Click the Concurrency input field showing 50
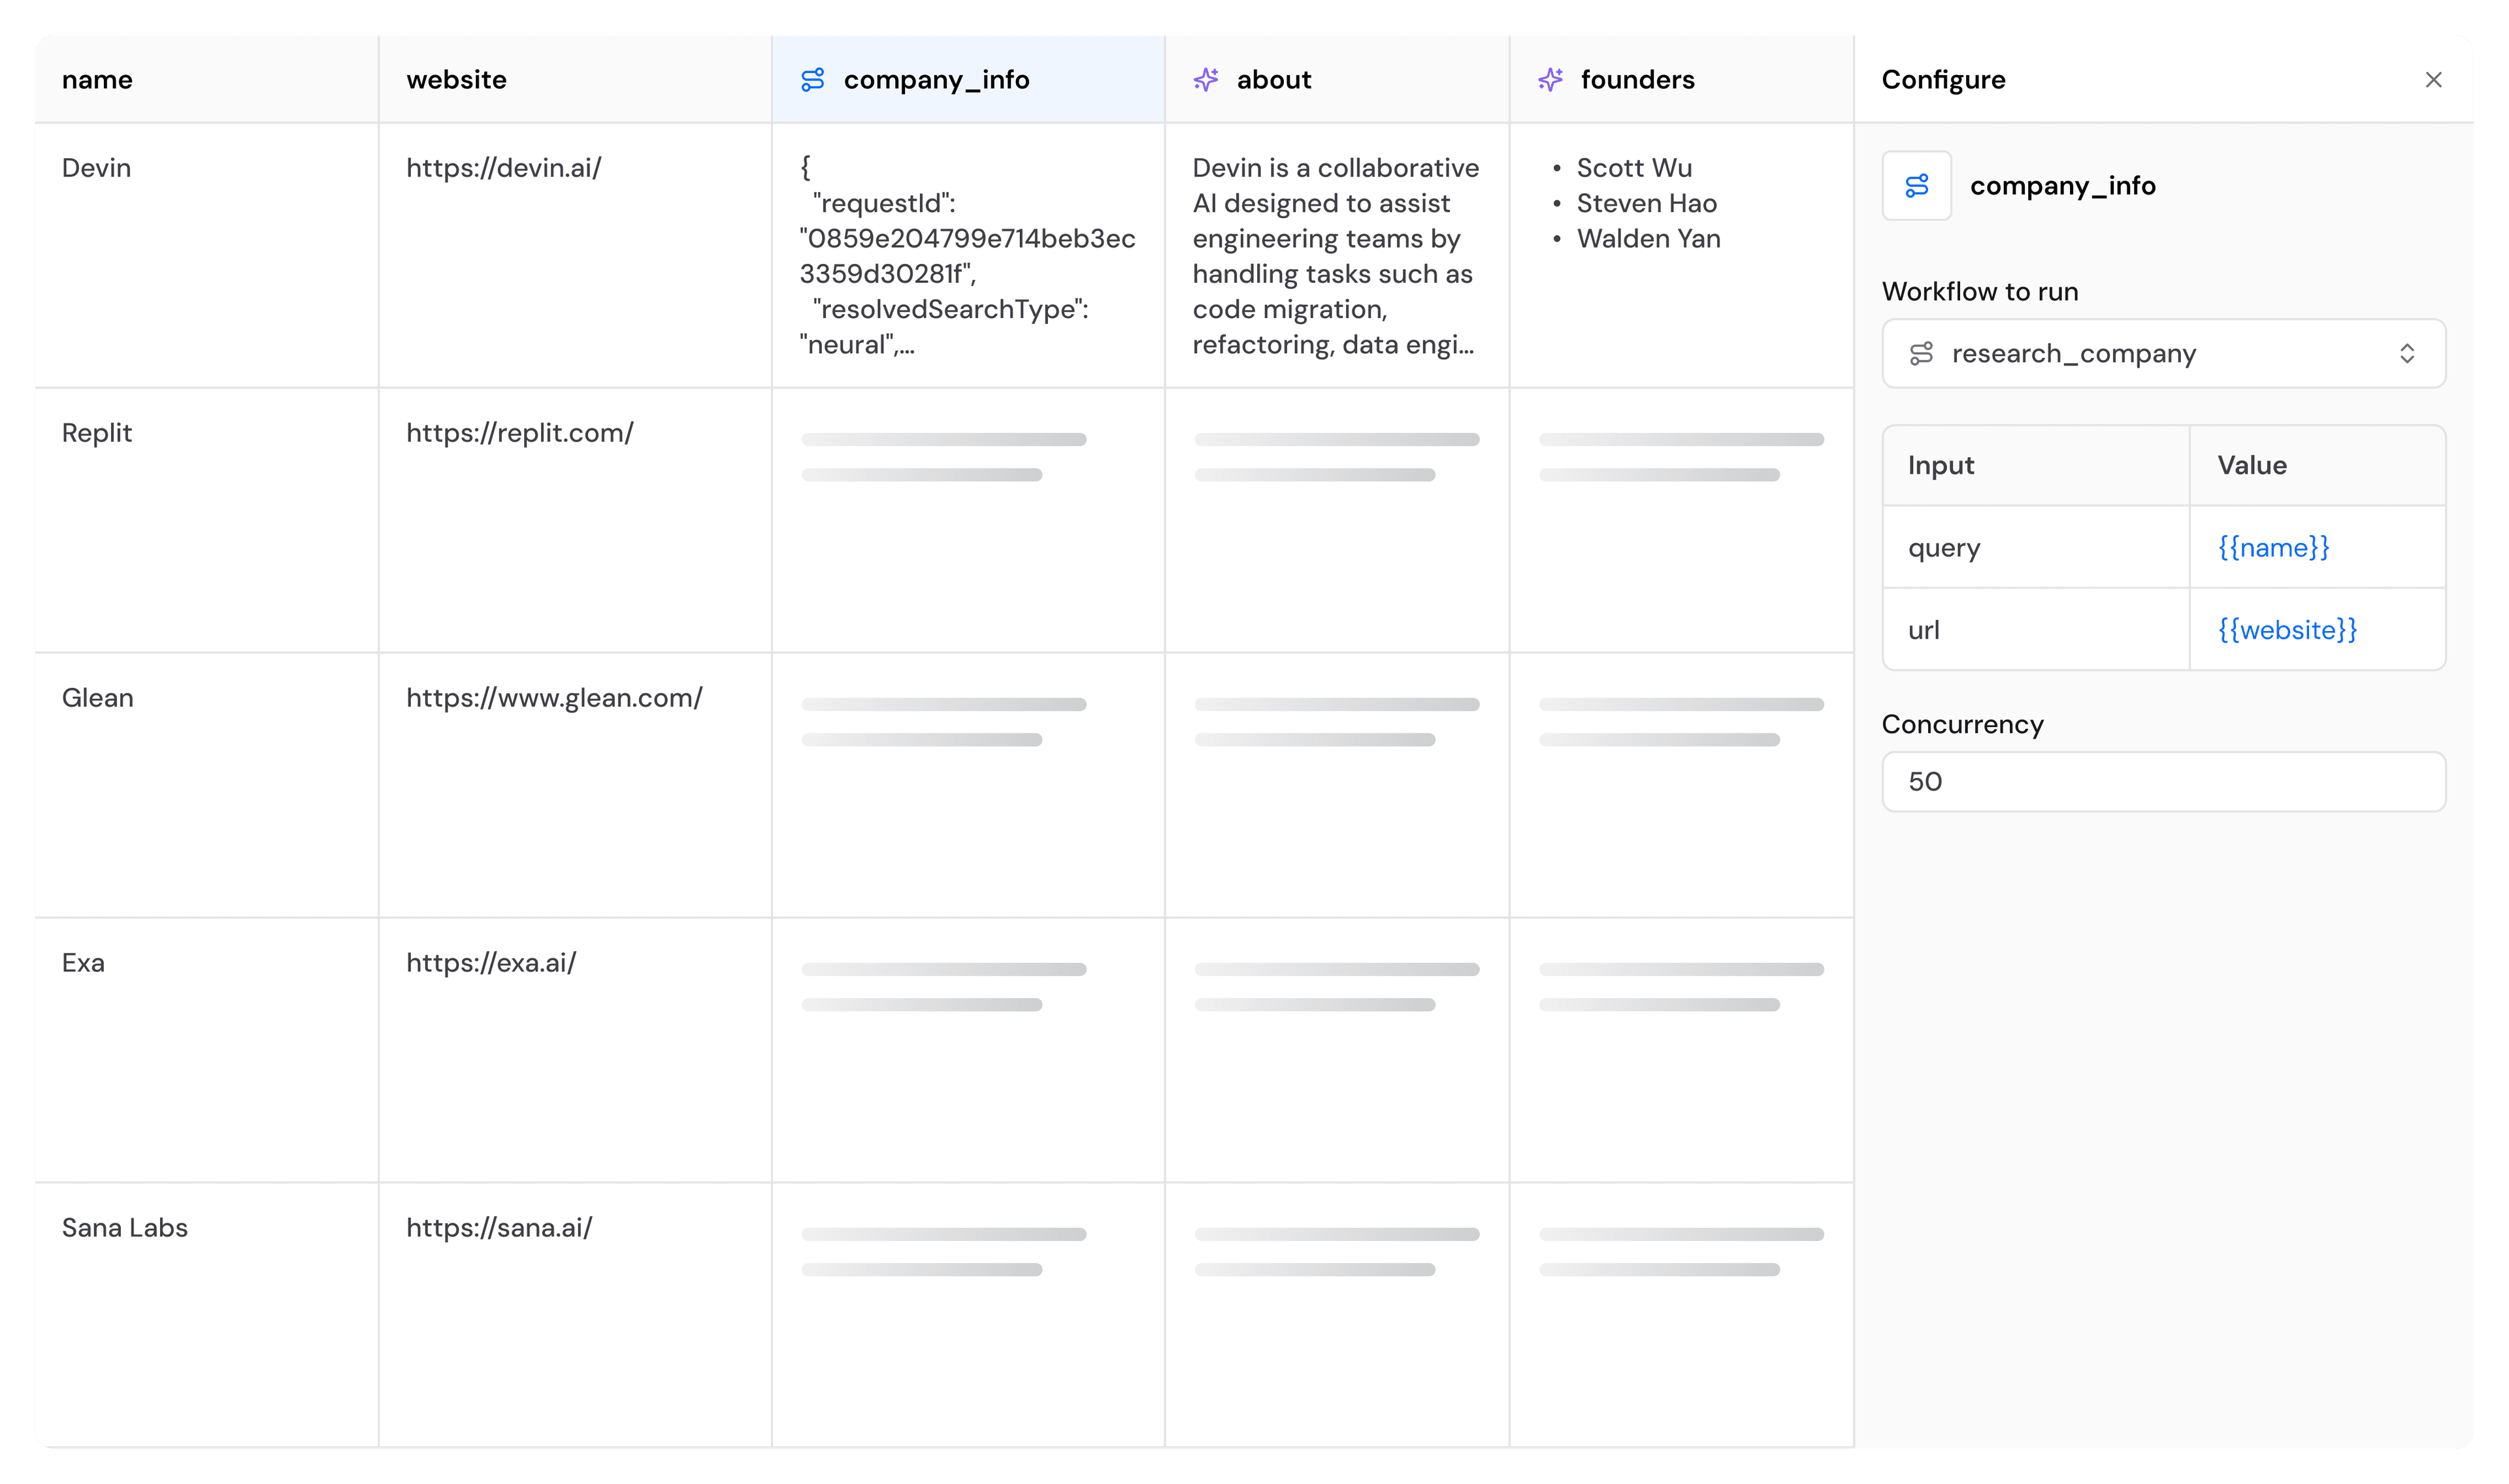 tap(2163, 782)
